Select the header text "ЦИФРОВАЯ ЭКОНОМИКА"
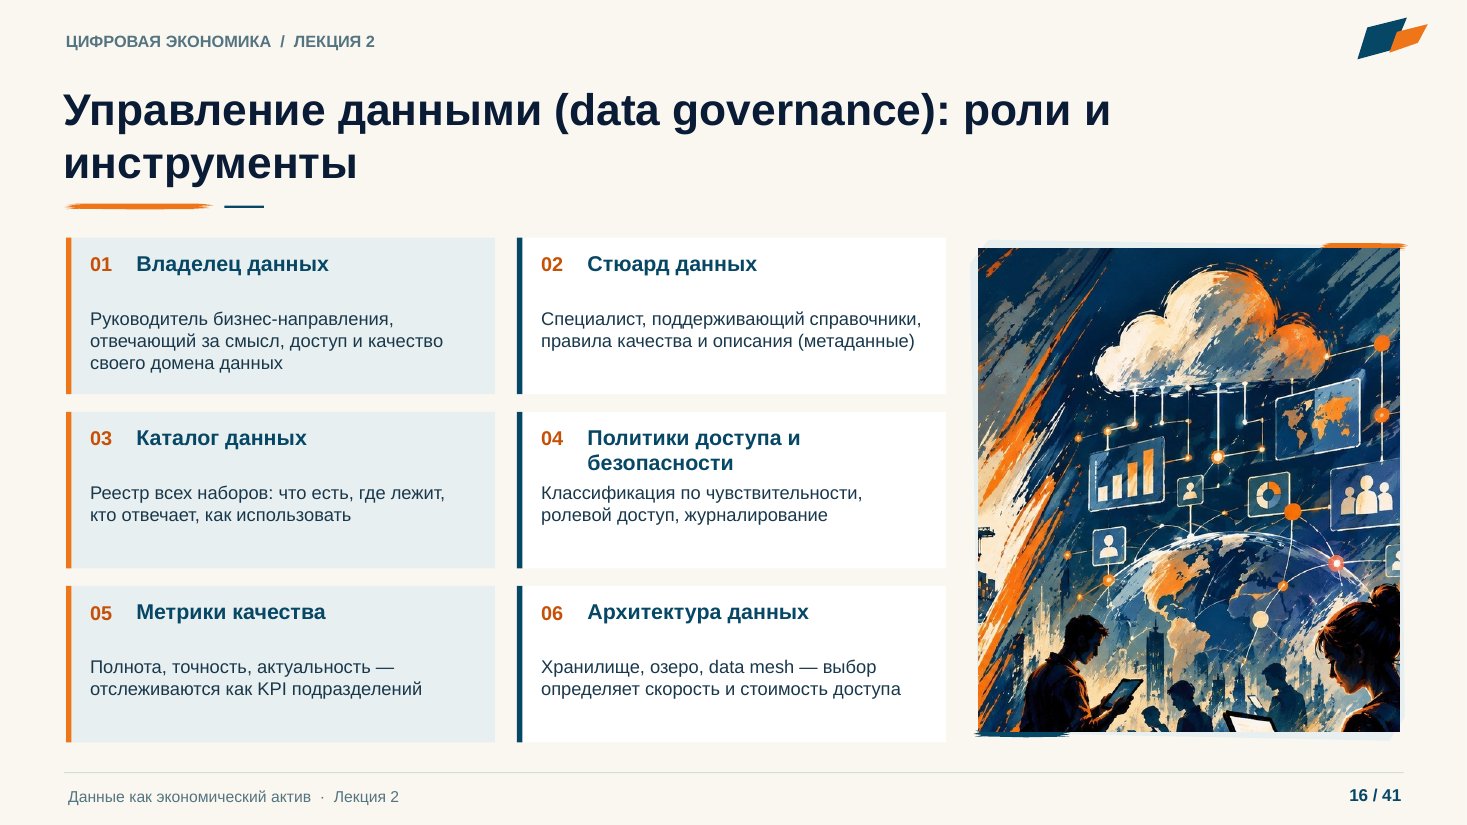1467x825 pixels. point(168,42)
